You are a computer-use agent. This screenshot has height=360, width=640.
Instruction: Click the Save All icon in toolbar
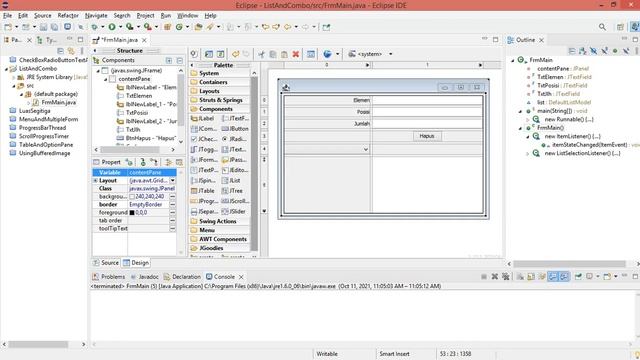[x=54, y=27]
